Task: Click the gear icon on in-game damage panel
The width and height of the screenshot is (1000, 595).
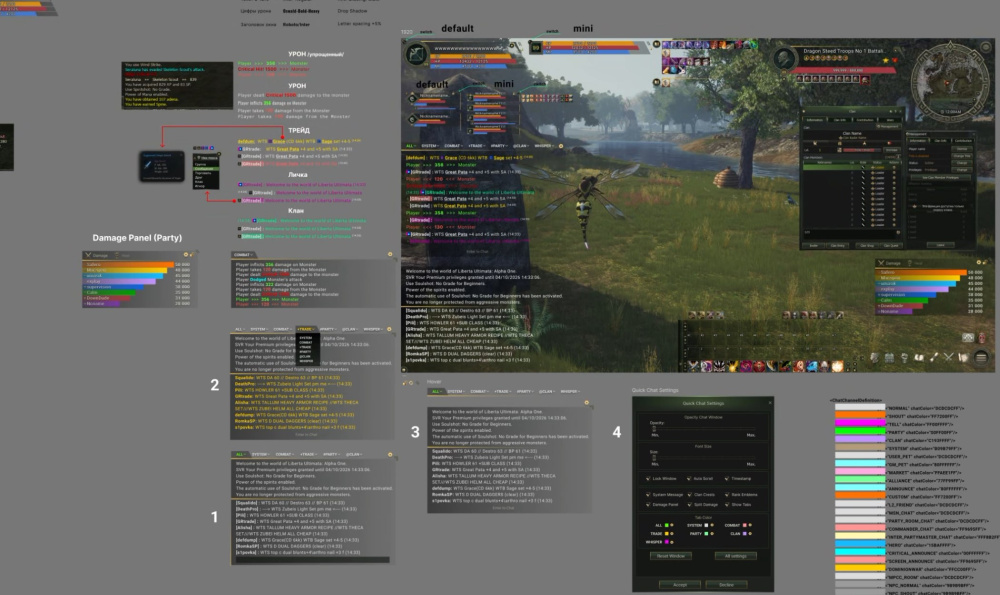Action: tap(978, 262)
